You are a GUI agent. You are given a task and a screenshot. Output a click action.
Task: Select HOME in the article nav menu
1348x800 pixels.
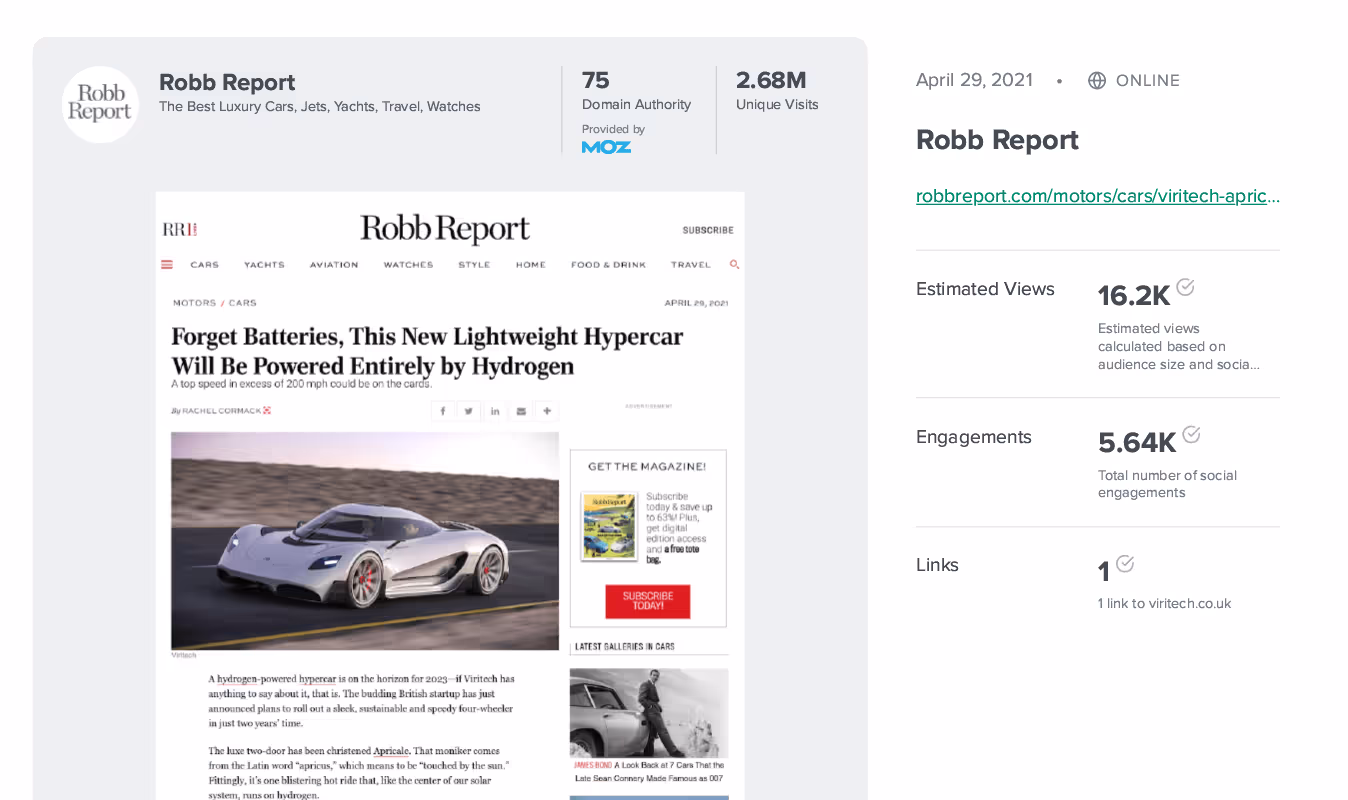point(531,265)
